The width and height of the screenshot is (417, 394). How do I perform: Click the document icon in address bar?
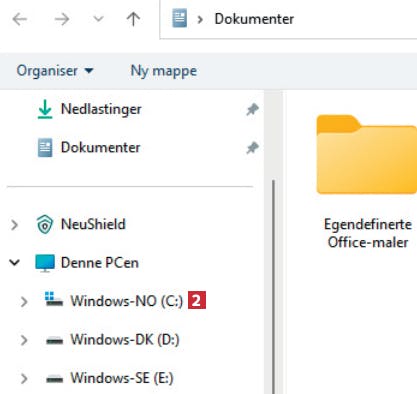pos(179,19)
